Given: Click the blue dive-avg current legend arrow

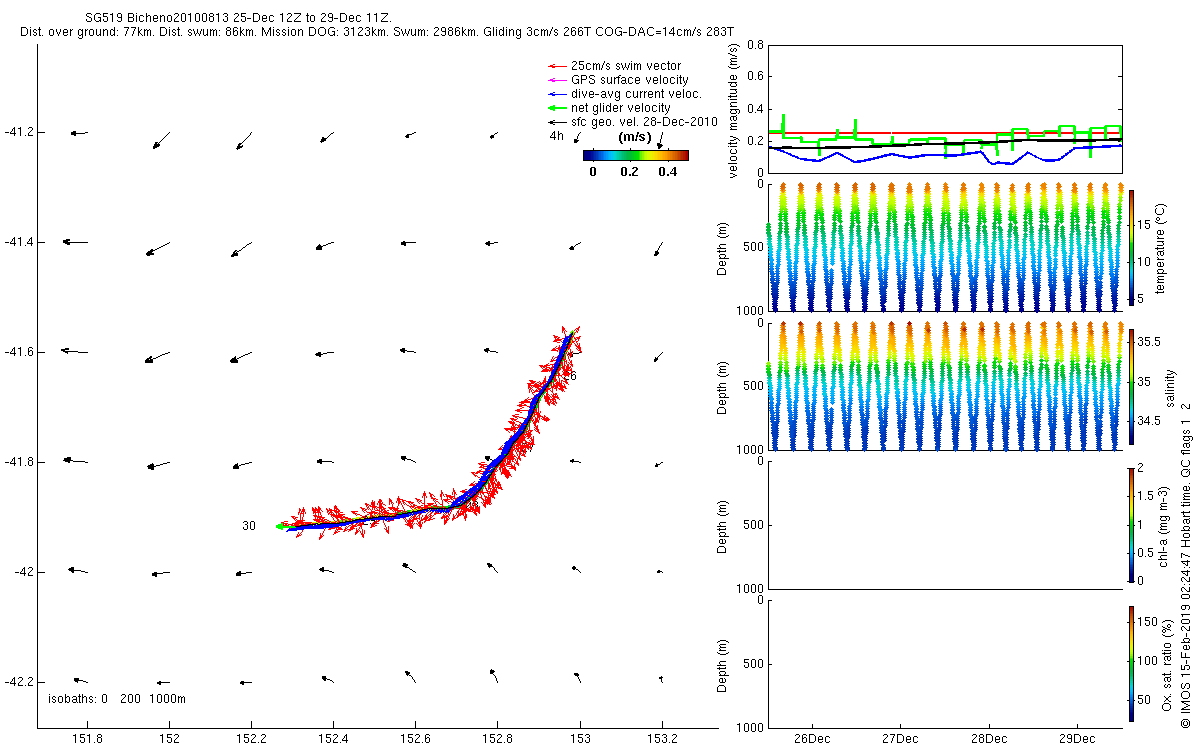Looking at the screenshot, I should 556,94.
